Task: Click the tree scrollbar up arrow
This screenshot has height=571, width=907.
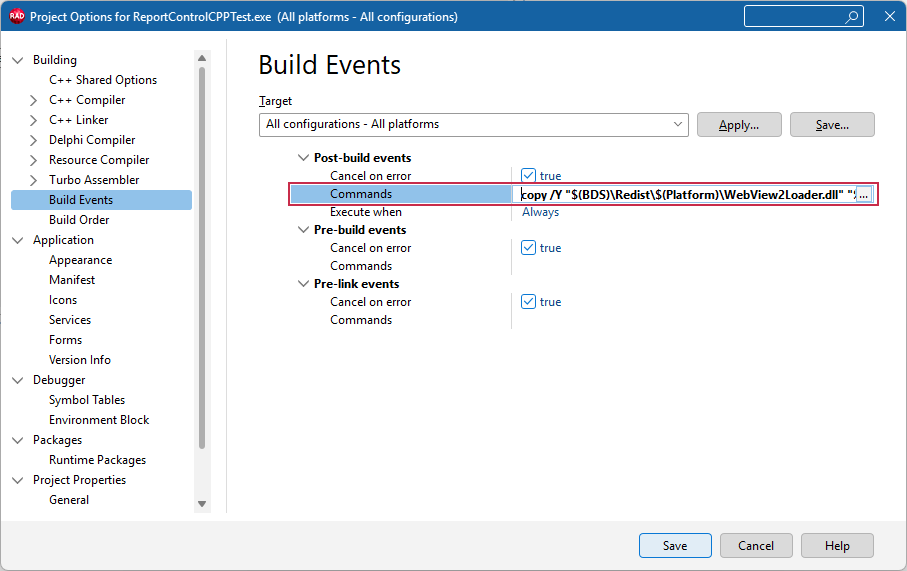Action: [202, 58]
